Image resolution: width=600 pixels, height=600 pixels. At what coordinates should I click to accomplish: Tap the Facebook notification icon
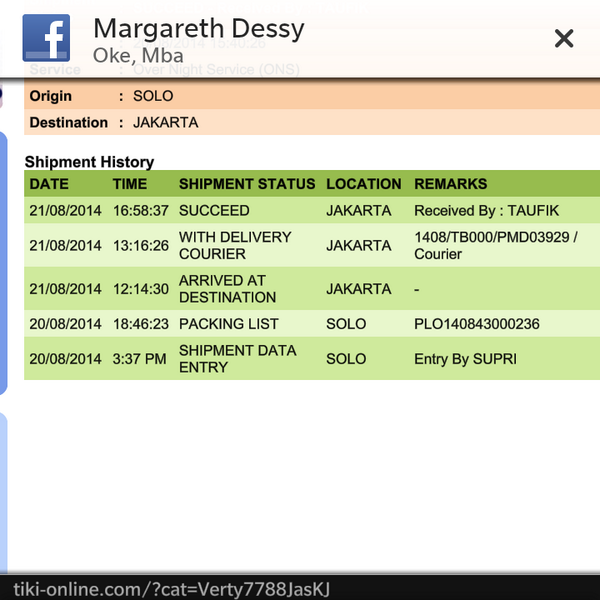click(46, 38)
